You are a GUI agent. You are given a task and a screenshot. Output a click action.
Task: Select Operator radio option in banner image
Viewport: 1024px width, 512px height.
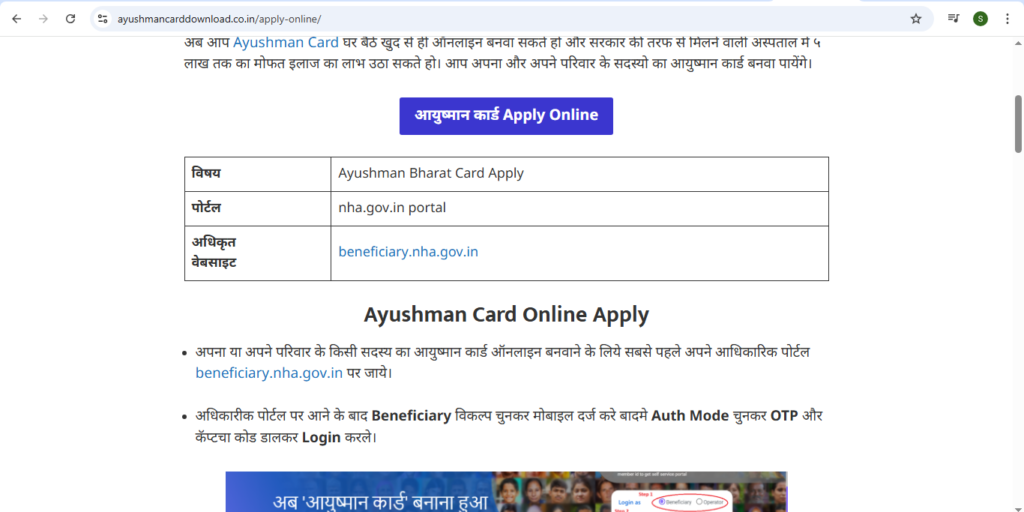[x=699, y=502]
